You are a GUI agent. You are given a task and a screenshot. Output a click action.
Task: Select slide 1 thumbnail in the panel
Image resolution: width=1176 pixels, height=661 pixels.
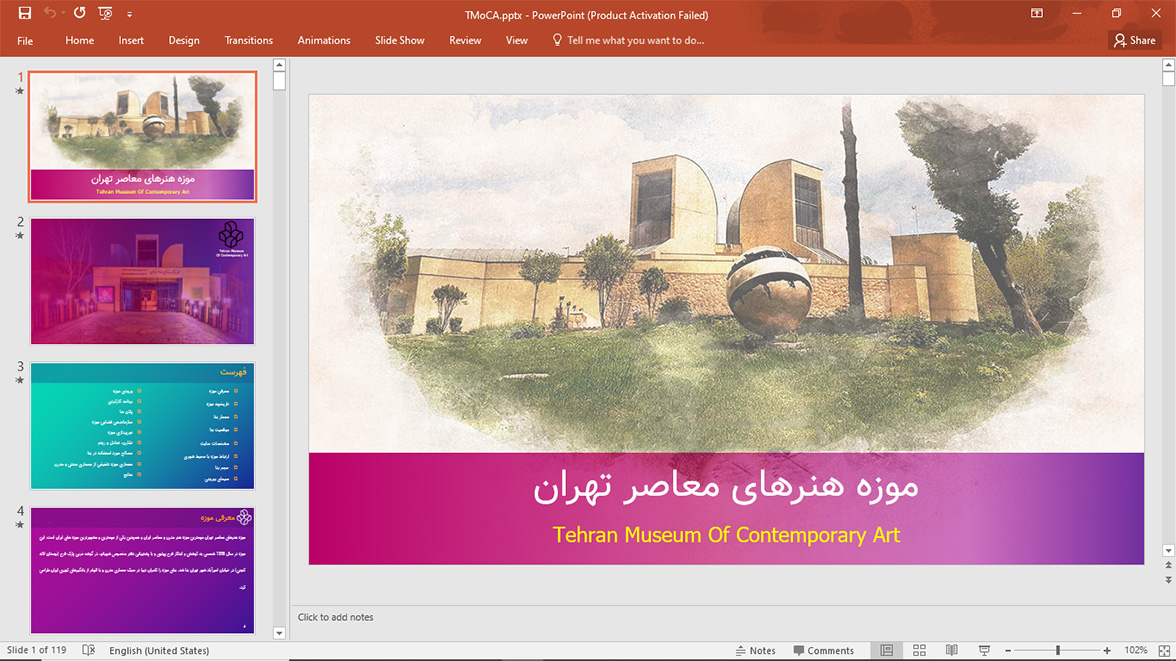[x=142, y=137]
